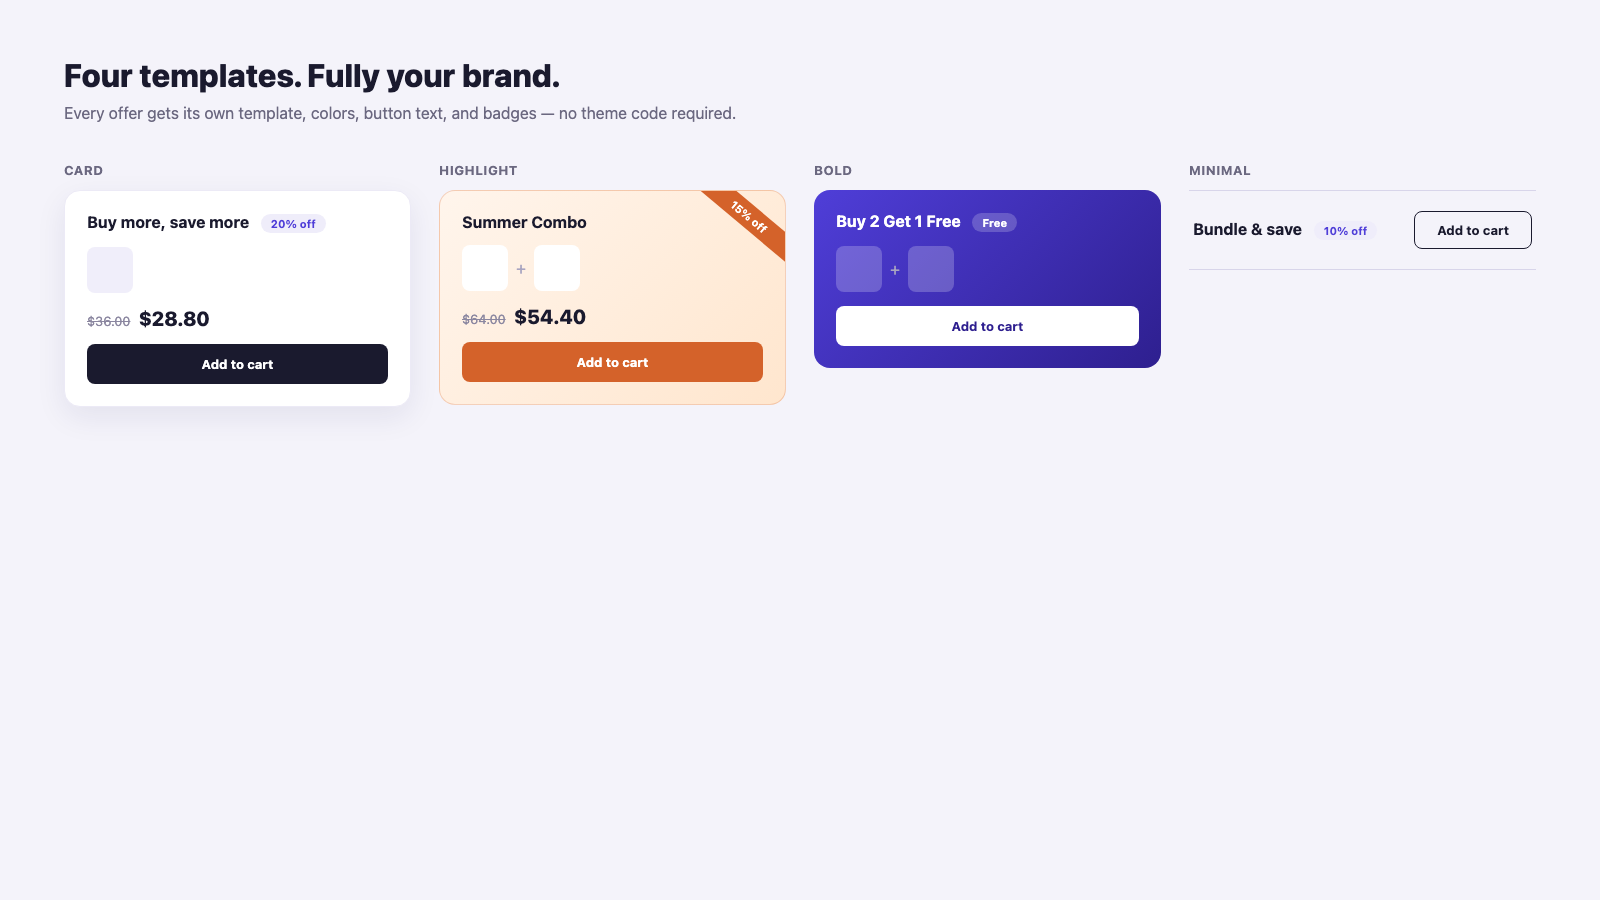The image size is (1600, 900).
Task: Click plus icon between Summer Combo products
Action: click(521, 269)
